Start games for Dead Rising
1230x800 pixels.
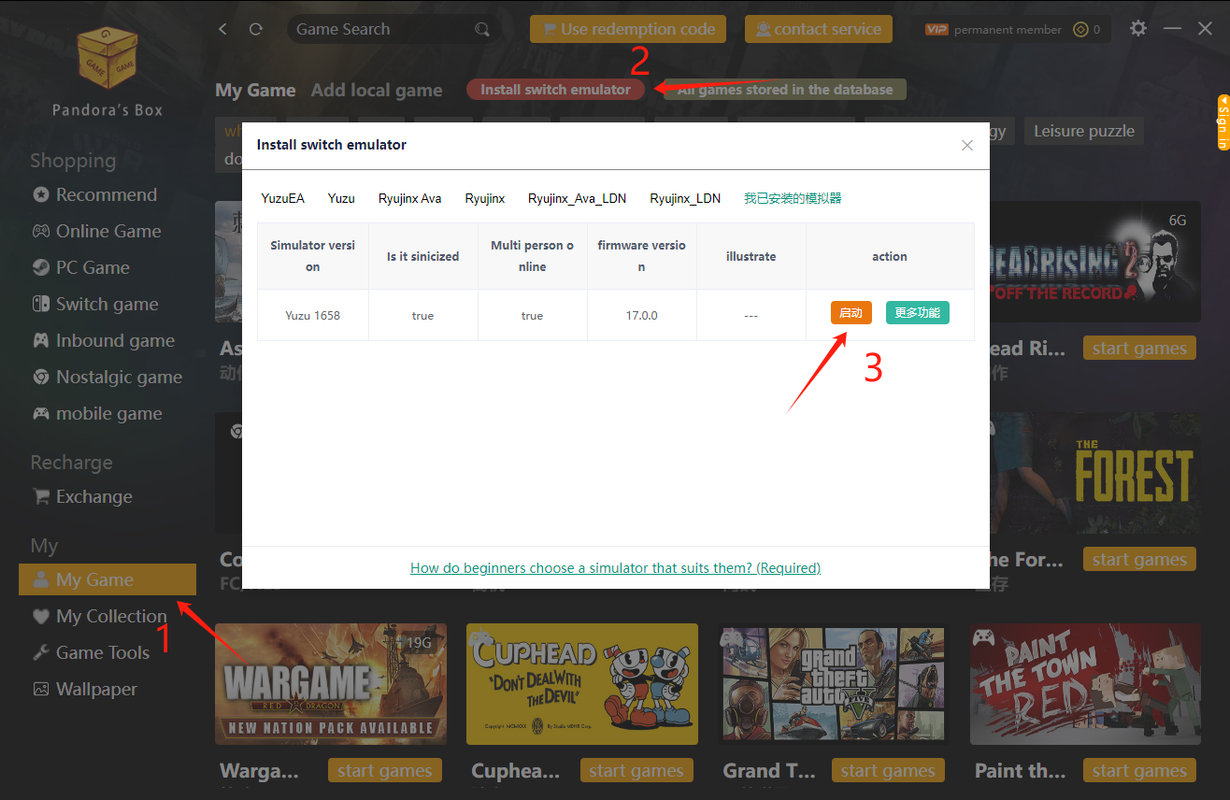tap(1139, 348)
